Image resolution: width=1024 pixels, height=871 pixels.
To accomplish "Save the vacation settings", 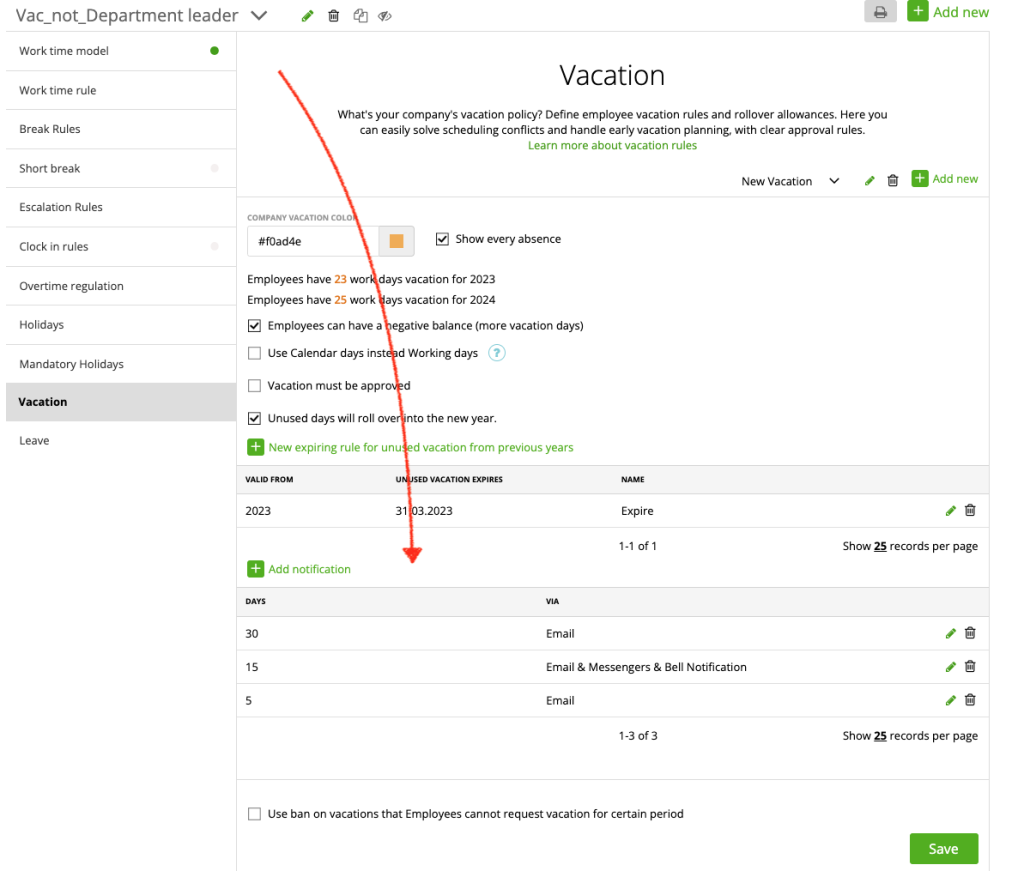I will tap(944, 849).
